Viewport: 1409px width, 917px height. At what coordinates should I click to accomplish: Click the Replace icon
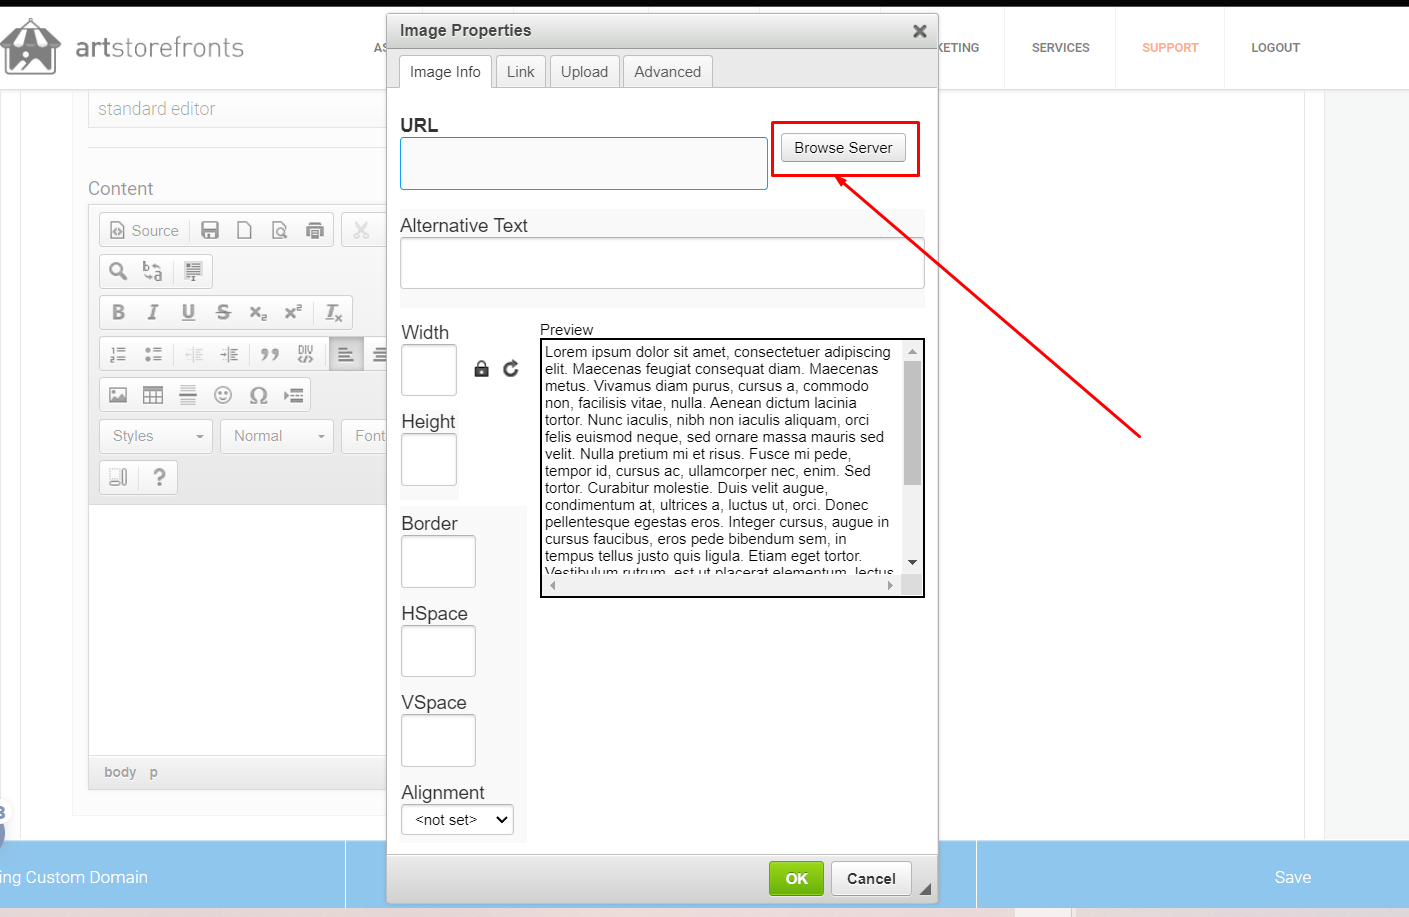(152, 271)
